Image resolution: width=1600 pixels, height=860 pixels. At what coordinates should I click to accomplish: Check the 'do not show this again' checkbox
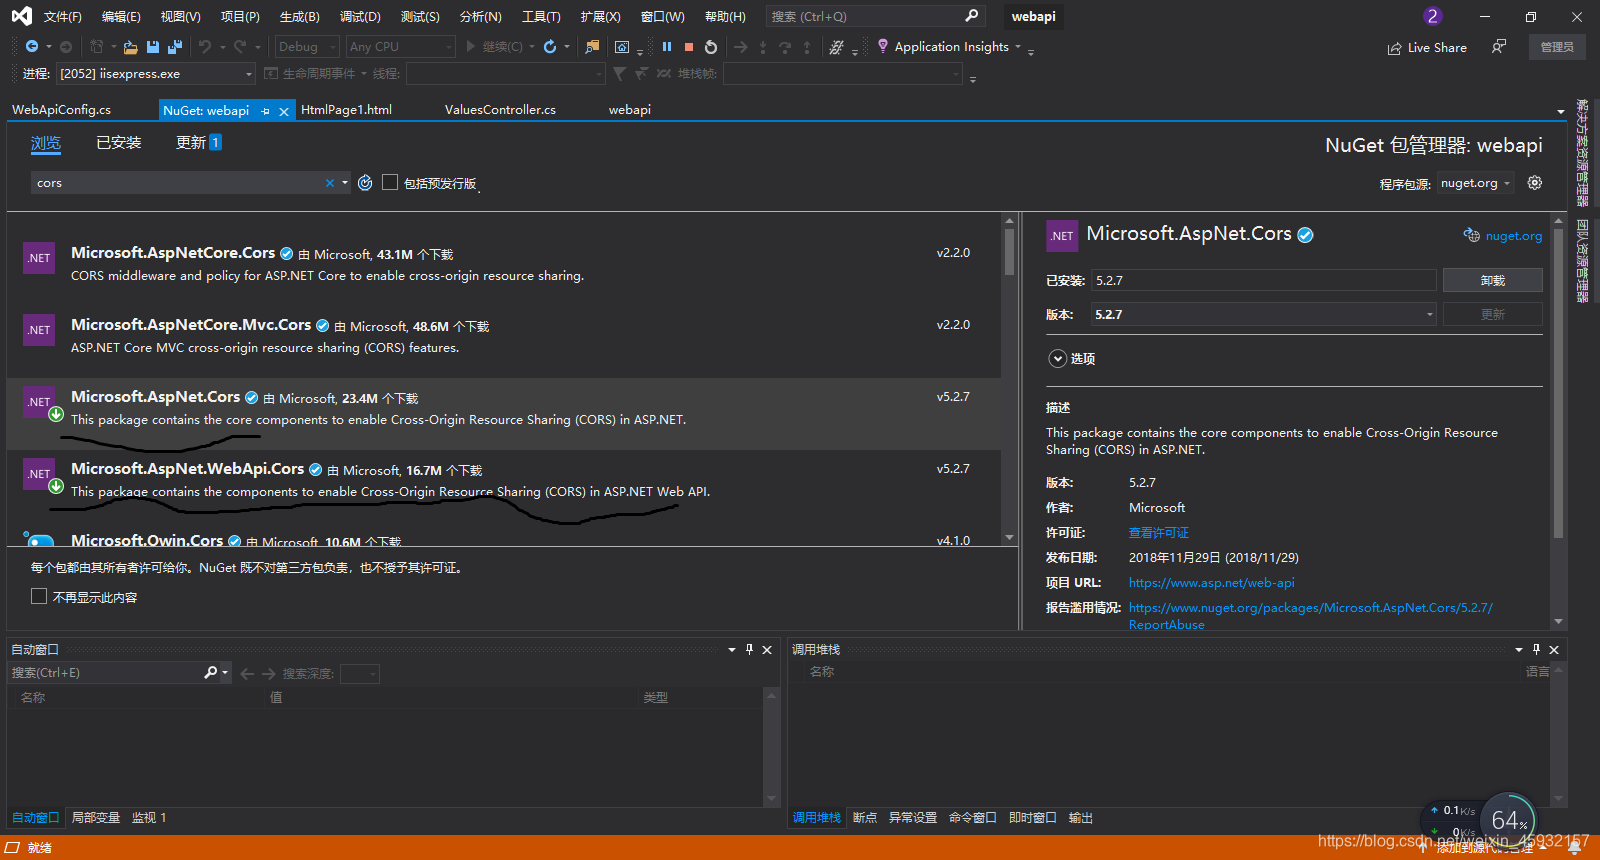point(39,596)
